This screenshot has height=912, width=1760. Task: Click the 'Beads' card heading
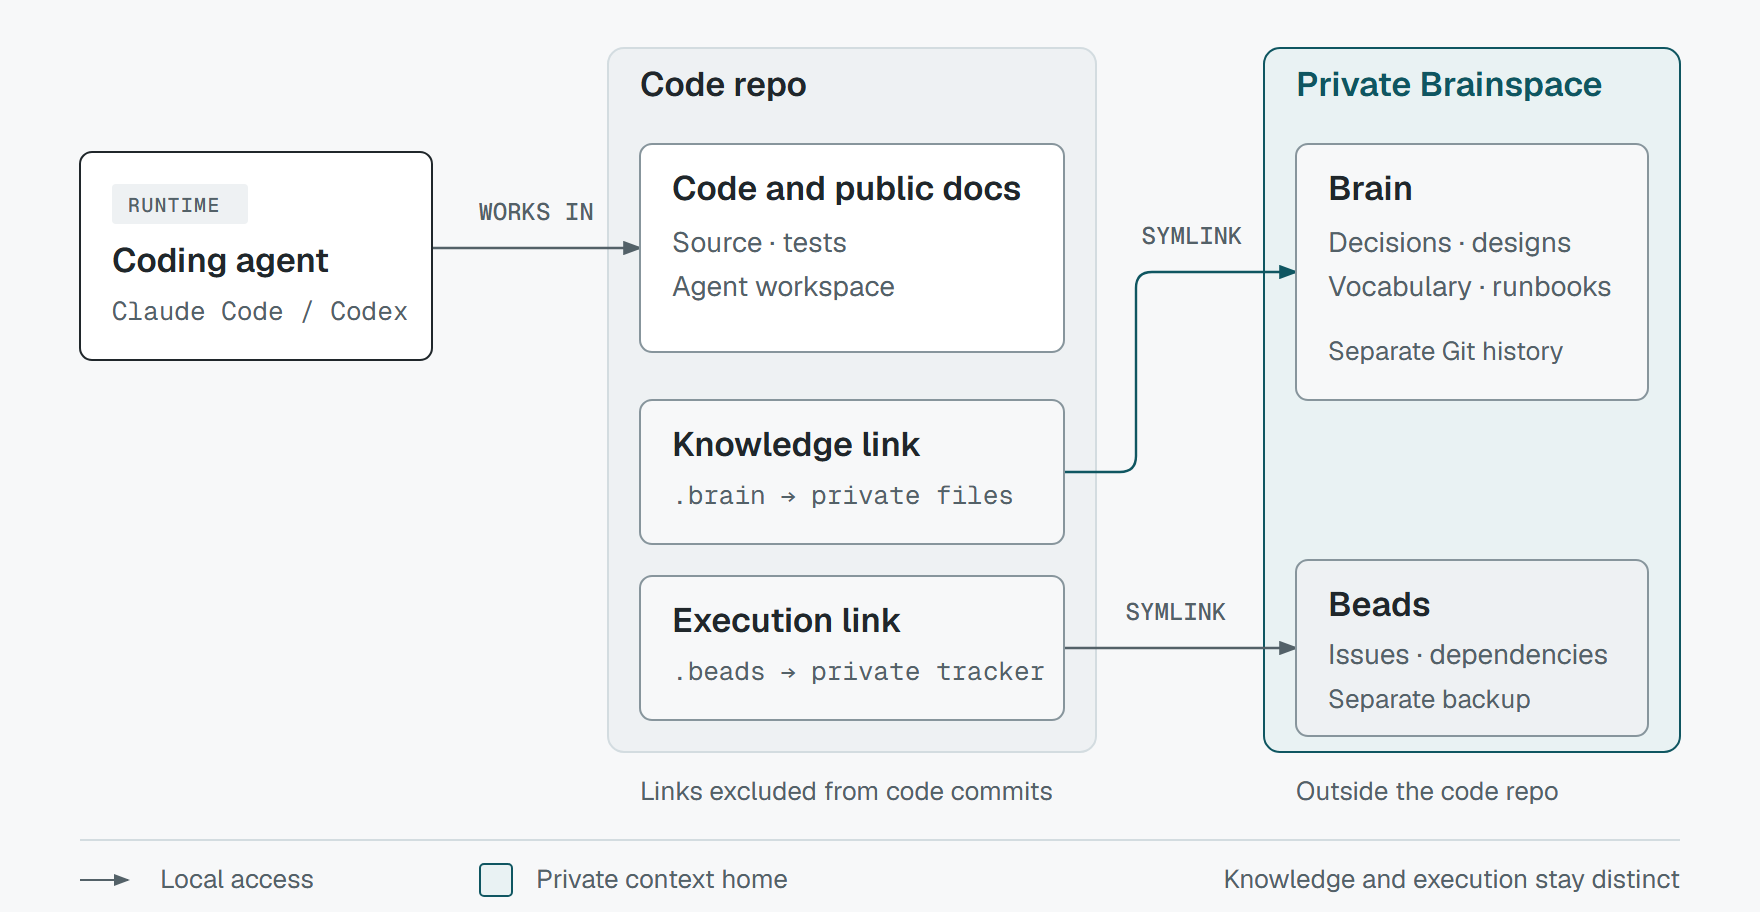(1379, 605)
